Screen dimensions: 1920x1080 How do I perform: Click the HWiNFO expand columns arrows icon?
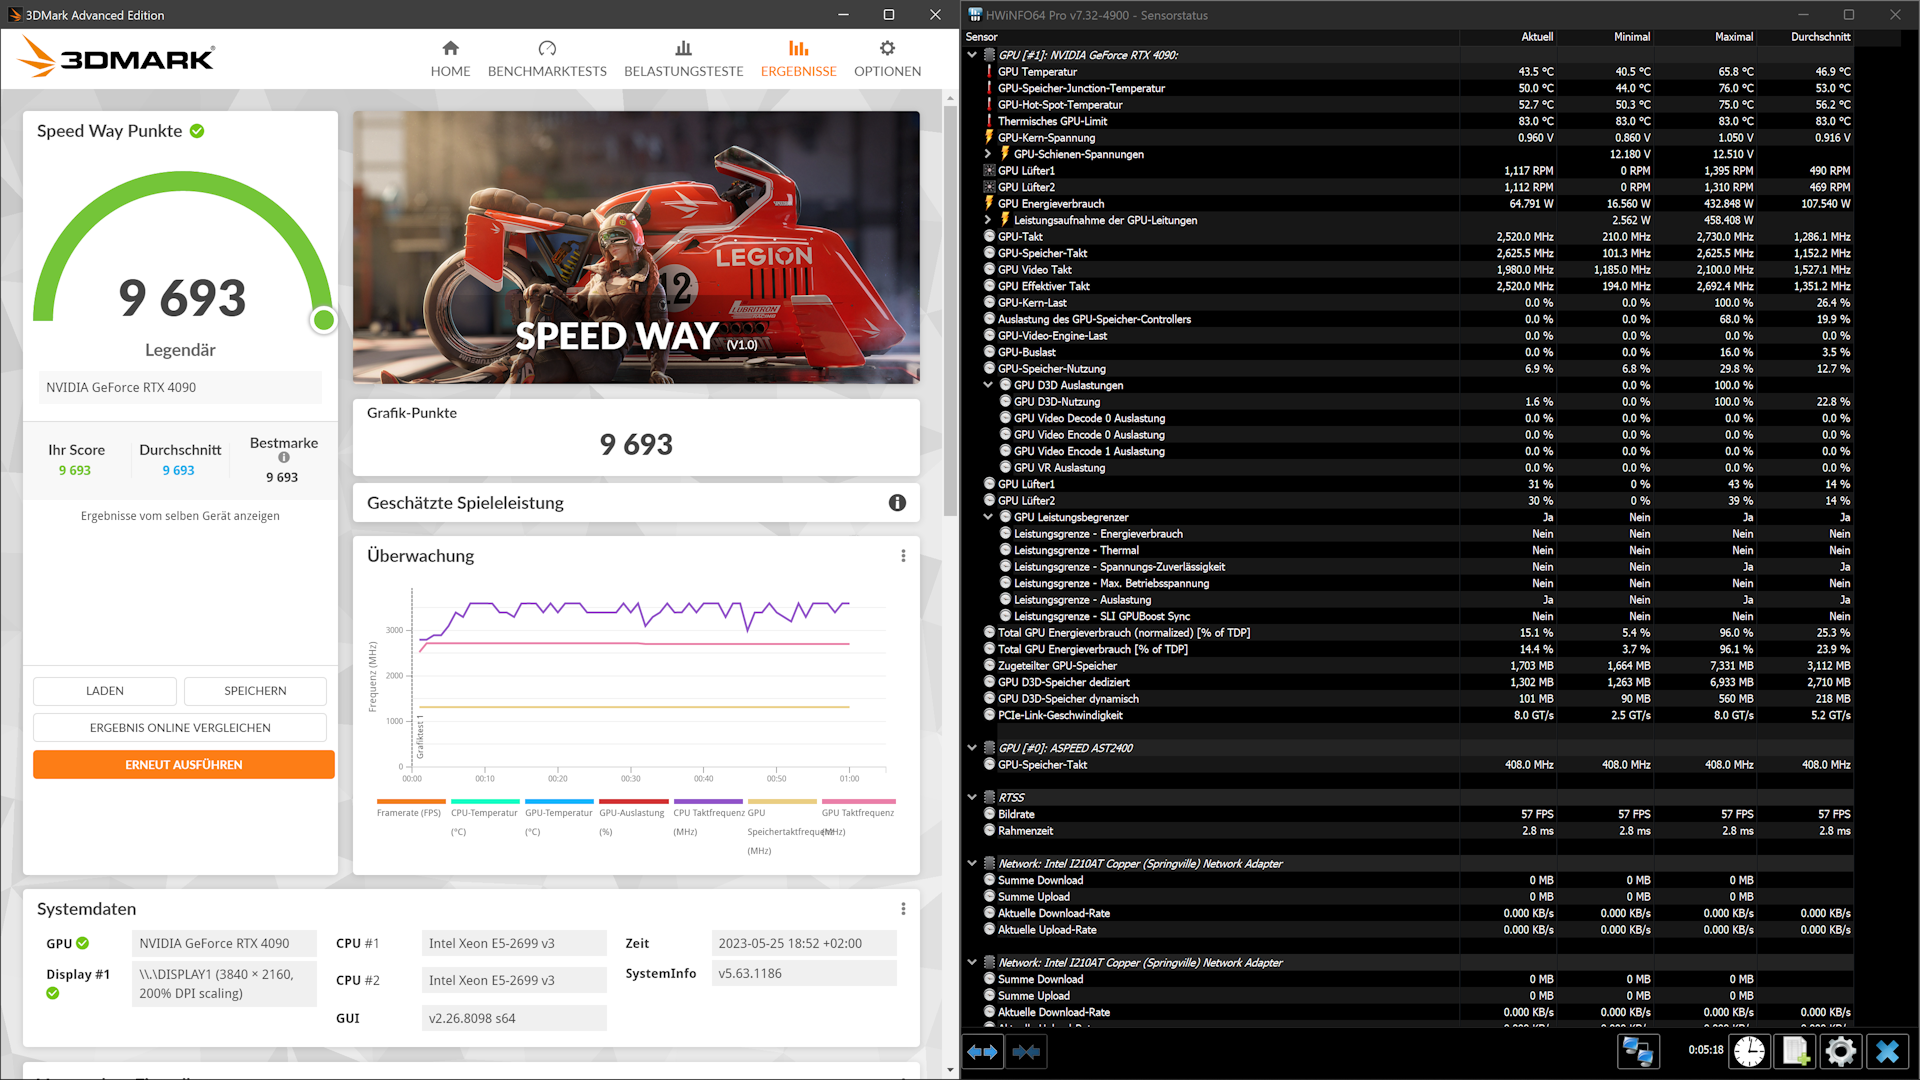click(x=983, y=1052)
